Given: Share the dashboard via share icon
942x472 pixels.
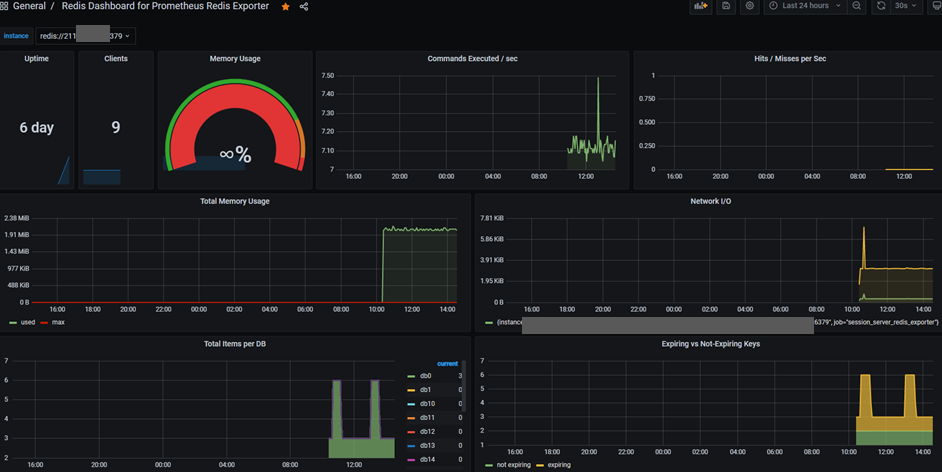Looking at the screenshot, I should 304,7.
